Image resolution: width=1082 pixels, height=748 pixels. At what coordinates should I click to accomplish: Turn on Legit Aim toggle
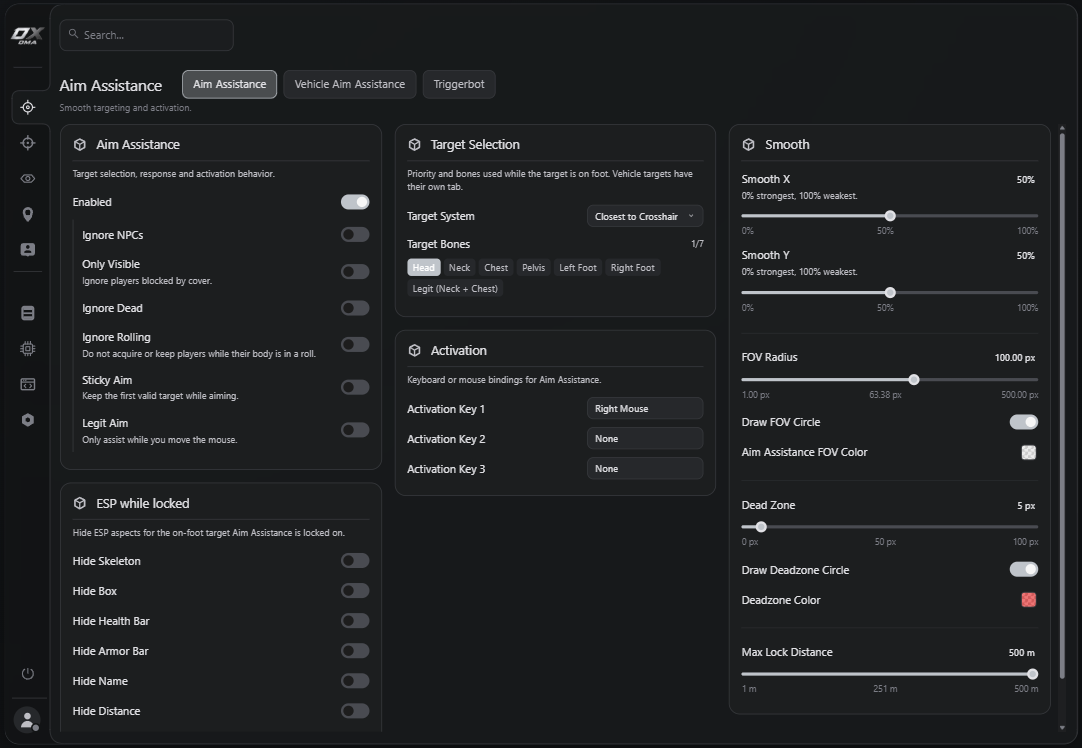pos(355,430)
